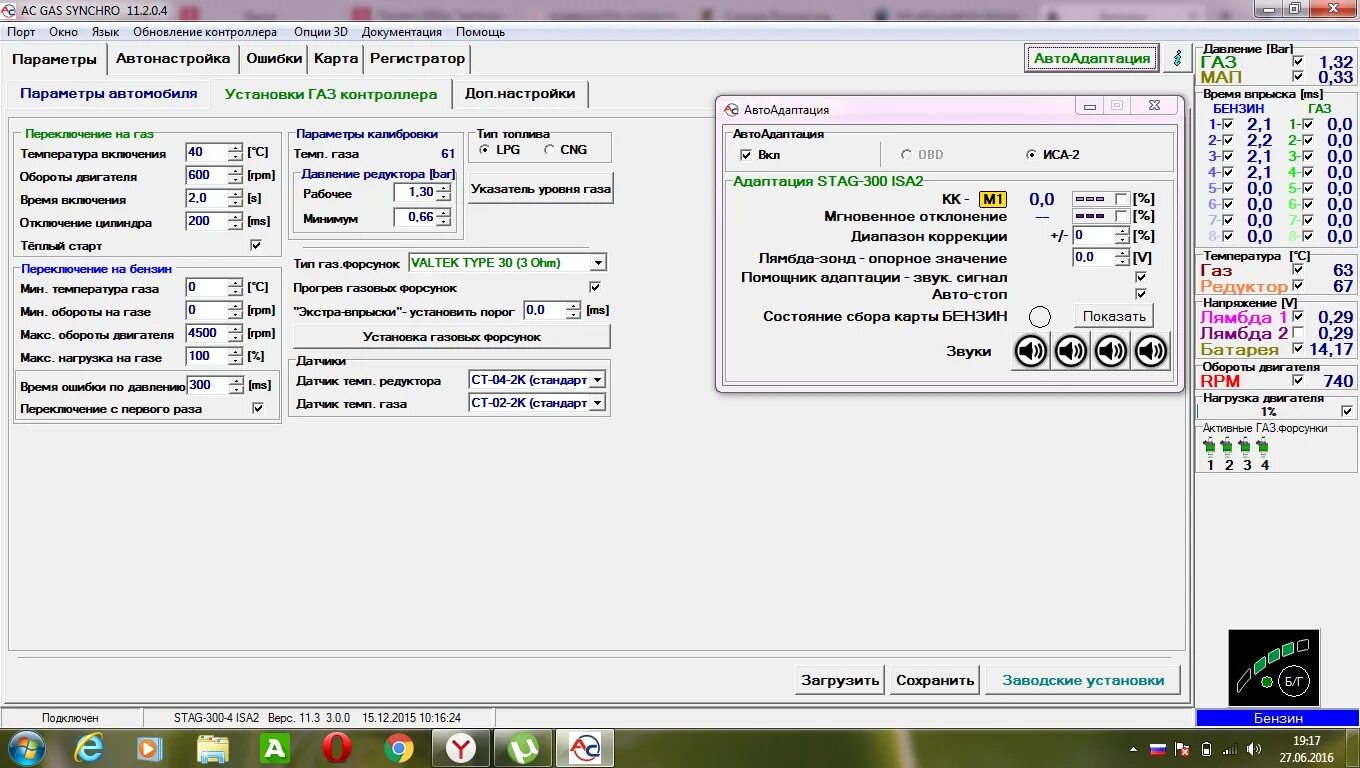The width and height of the screenshot is (1360, 768).
Task: Open Windows Explorer folder on taskbar
Action: 212,748
